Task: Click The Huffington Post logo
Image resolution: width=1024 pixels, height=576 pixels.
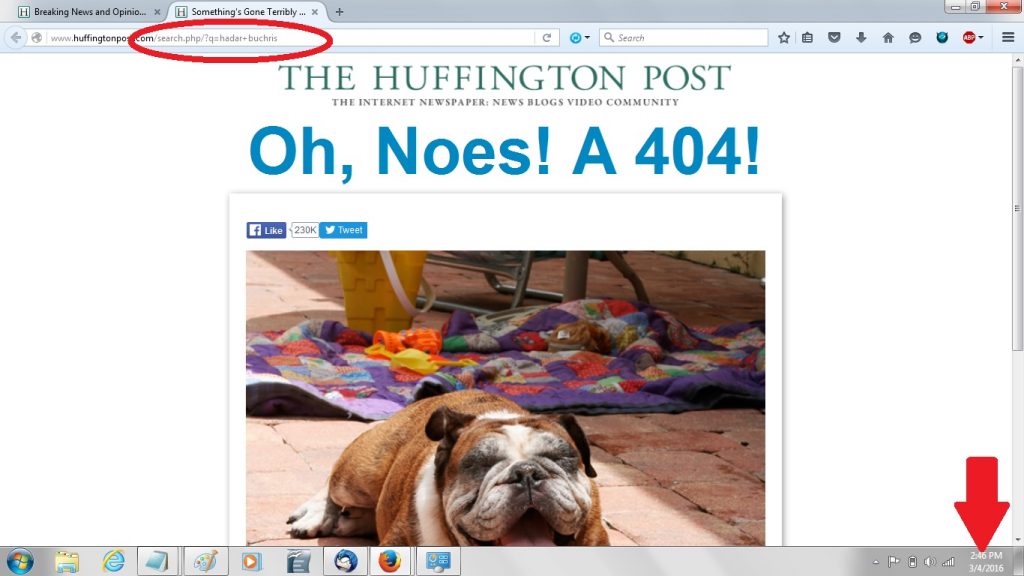Action: pyautogui.click(x=504, y=85)
